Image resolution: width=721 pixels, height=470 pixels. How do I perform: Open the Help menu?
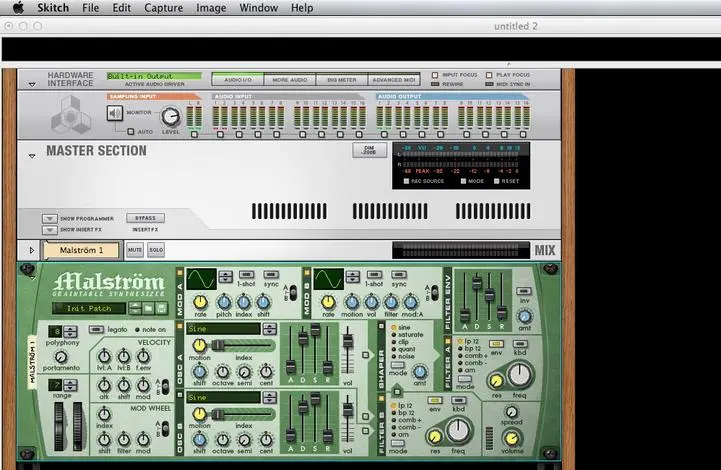(x=302, y=8)
